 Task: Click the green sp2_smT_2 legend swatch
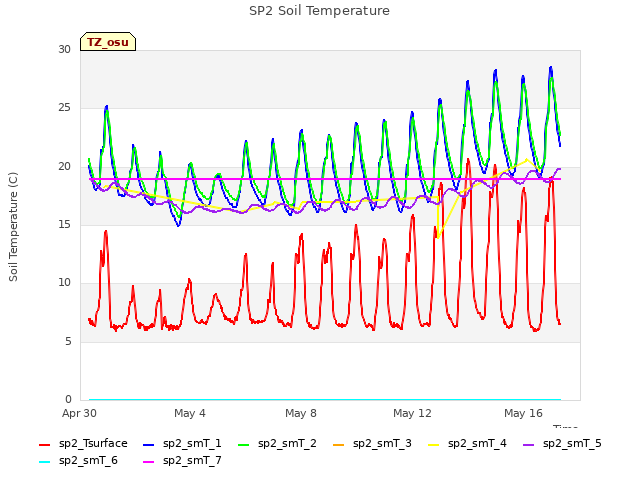(x=244, y=444)
